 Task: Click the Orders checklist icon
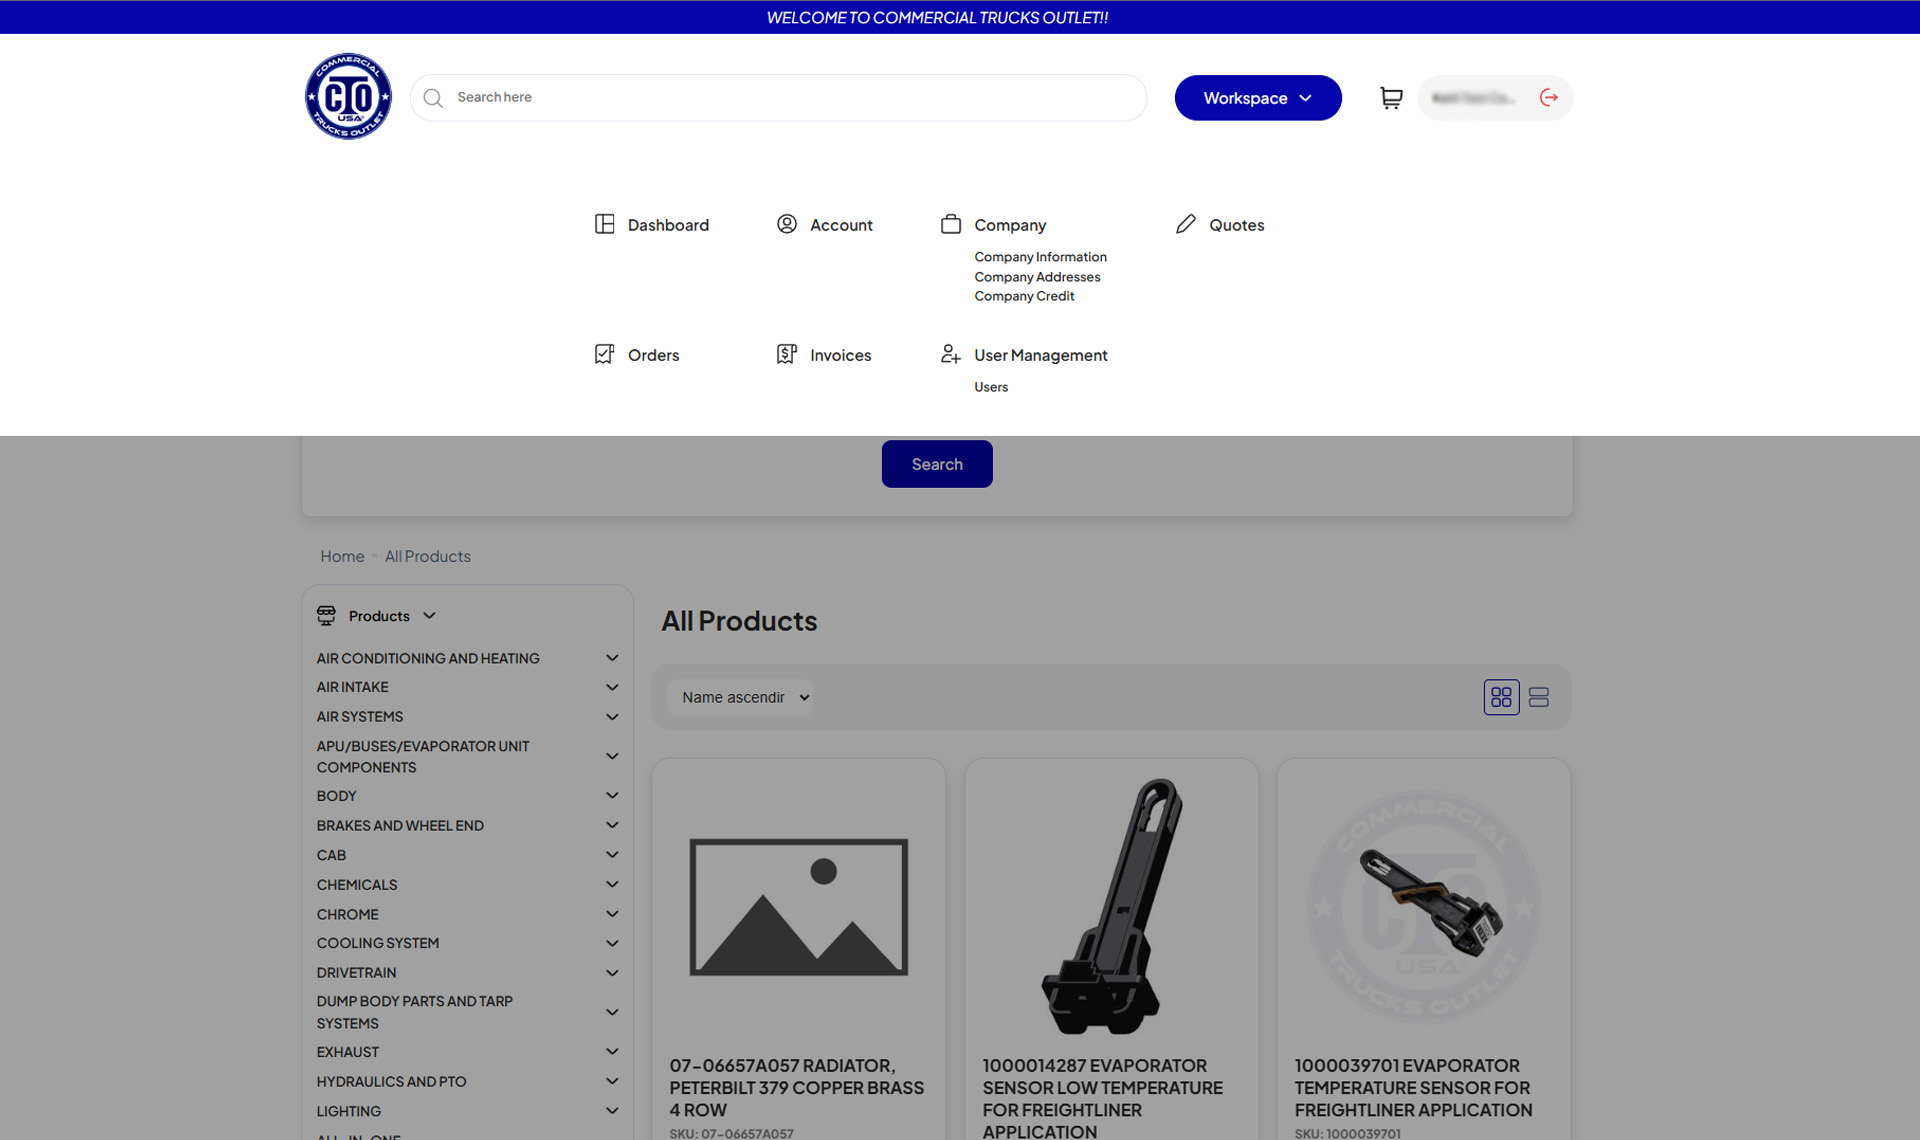click(605, 354)
